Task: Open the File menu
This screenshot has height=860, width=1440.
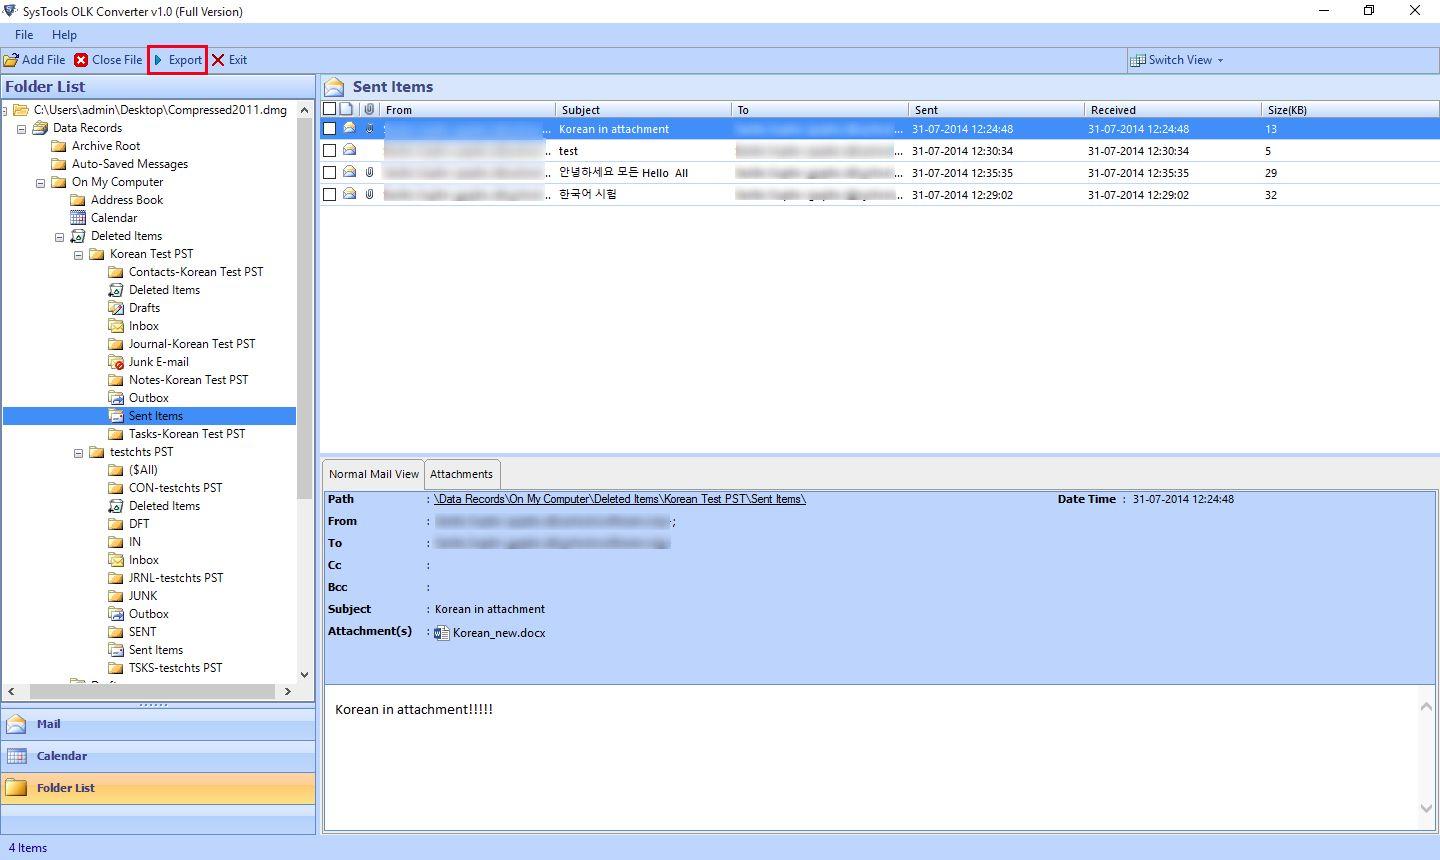Action: (x=24, y=35)
